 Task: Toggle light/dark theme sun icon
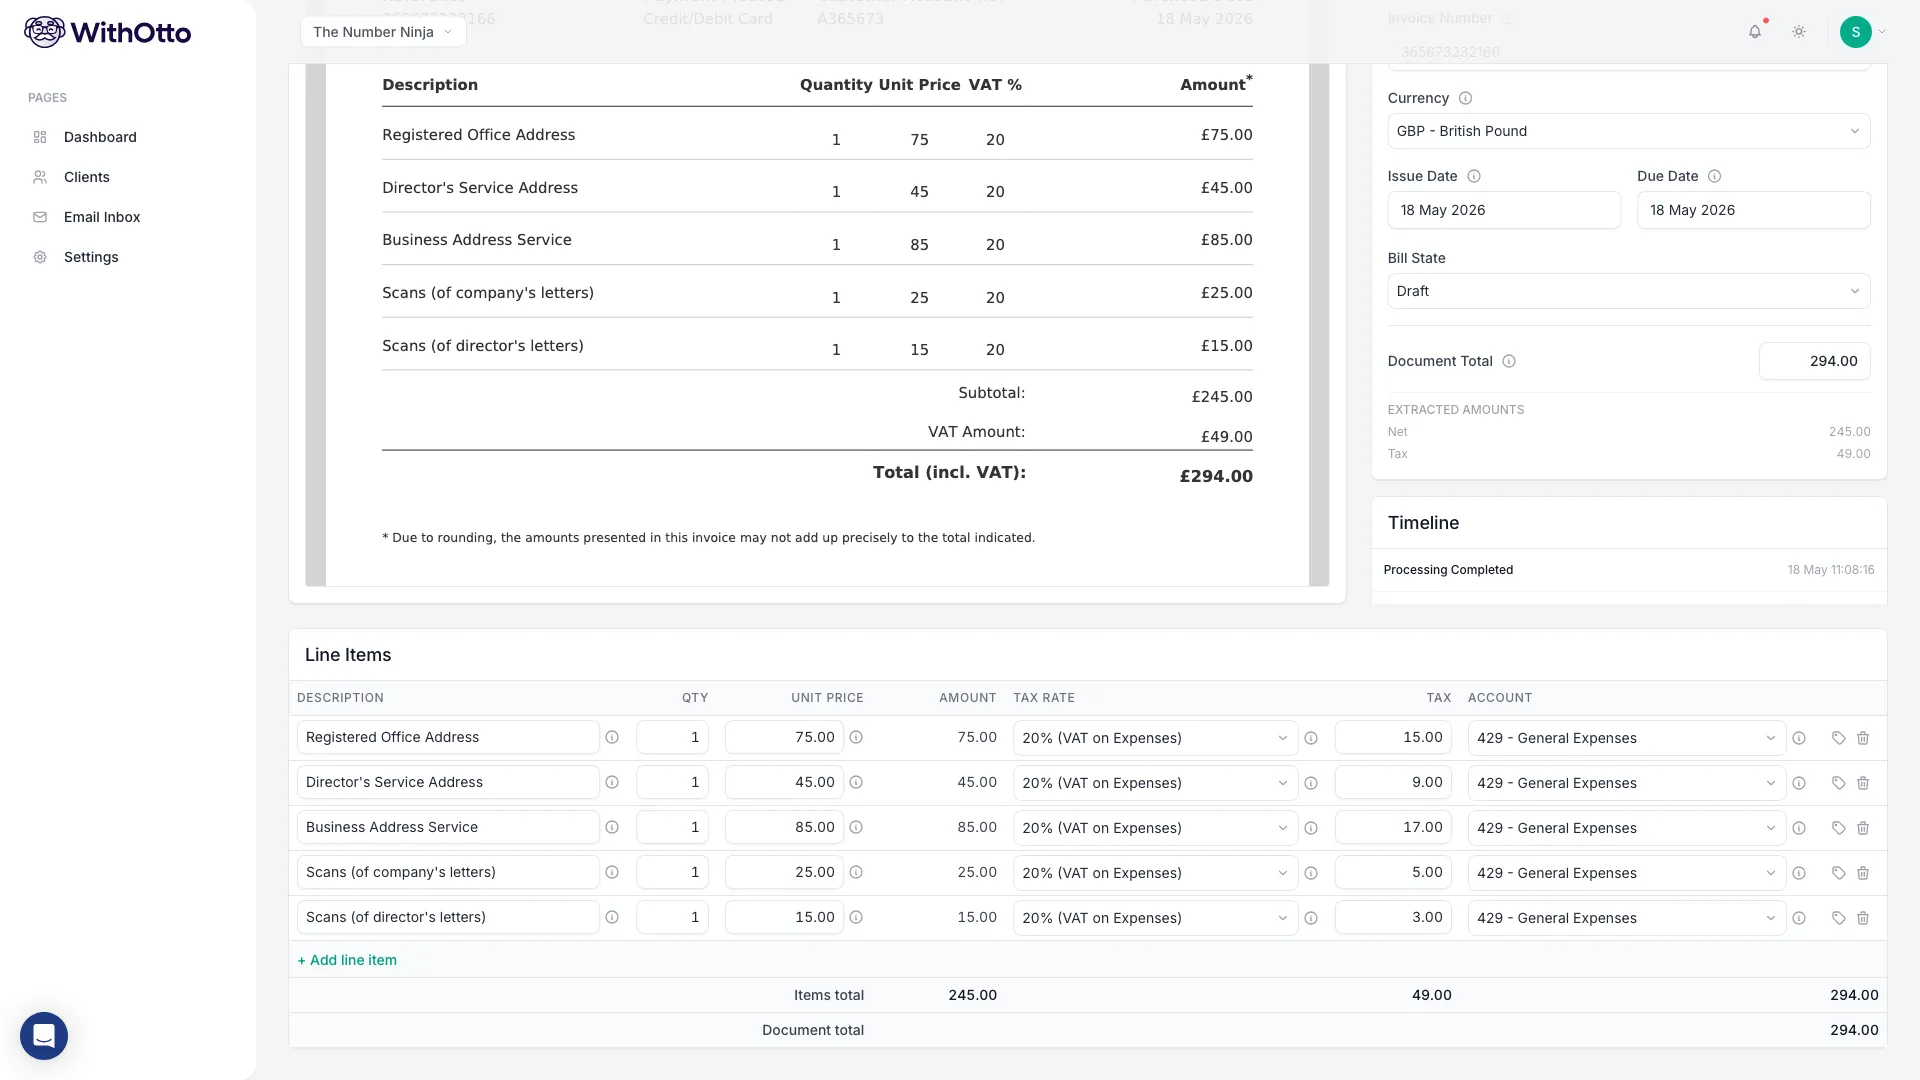pyautogui.click(x=1799, y=32)
